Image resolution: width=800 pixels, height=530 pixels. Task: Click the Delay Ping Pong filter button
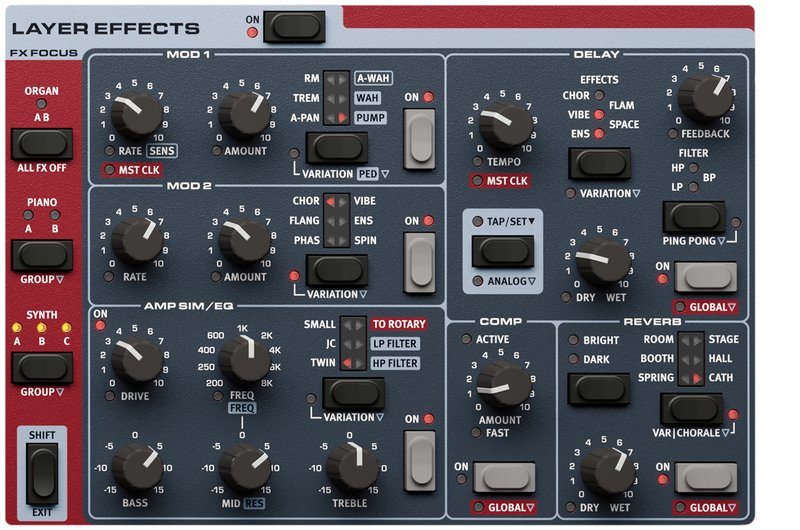(x=694, y=217)
